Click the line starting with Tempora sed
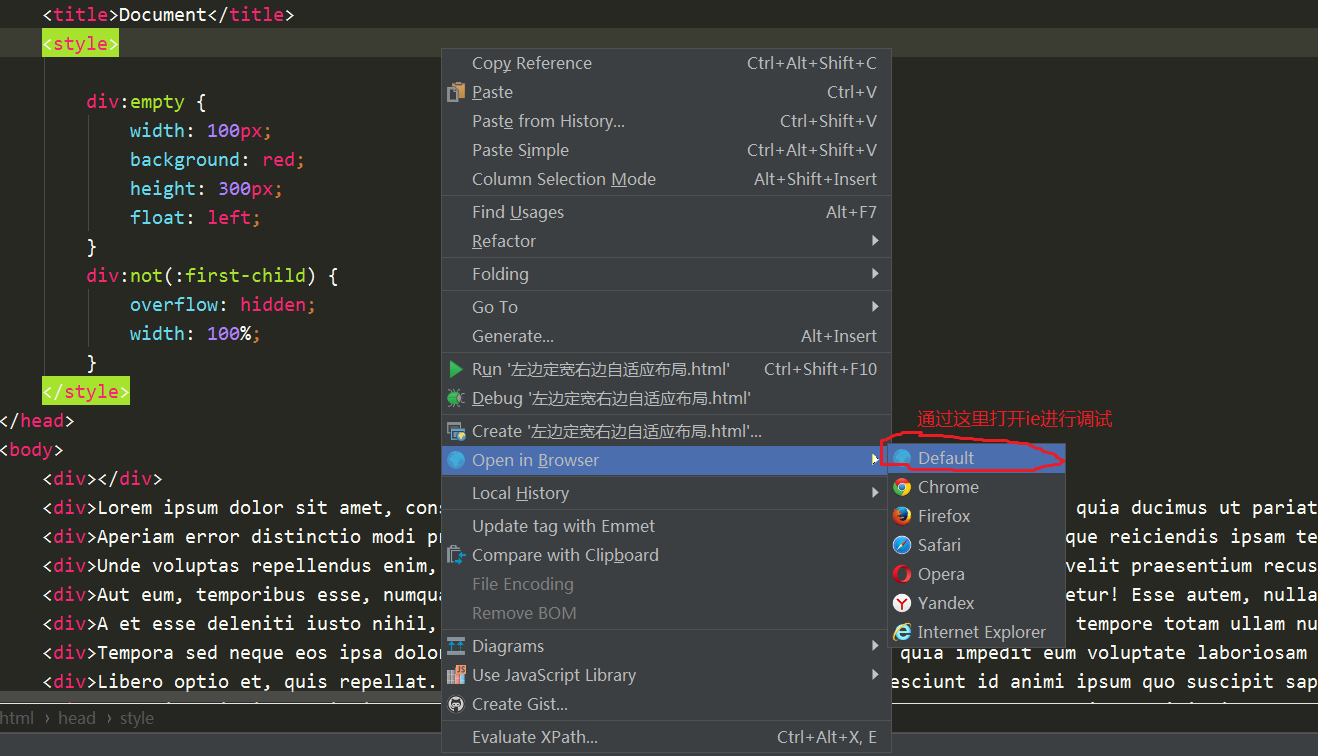Image resolution: width=1318 pixels, height=756 pixels. [x=242, y=653]
